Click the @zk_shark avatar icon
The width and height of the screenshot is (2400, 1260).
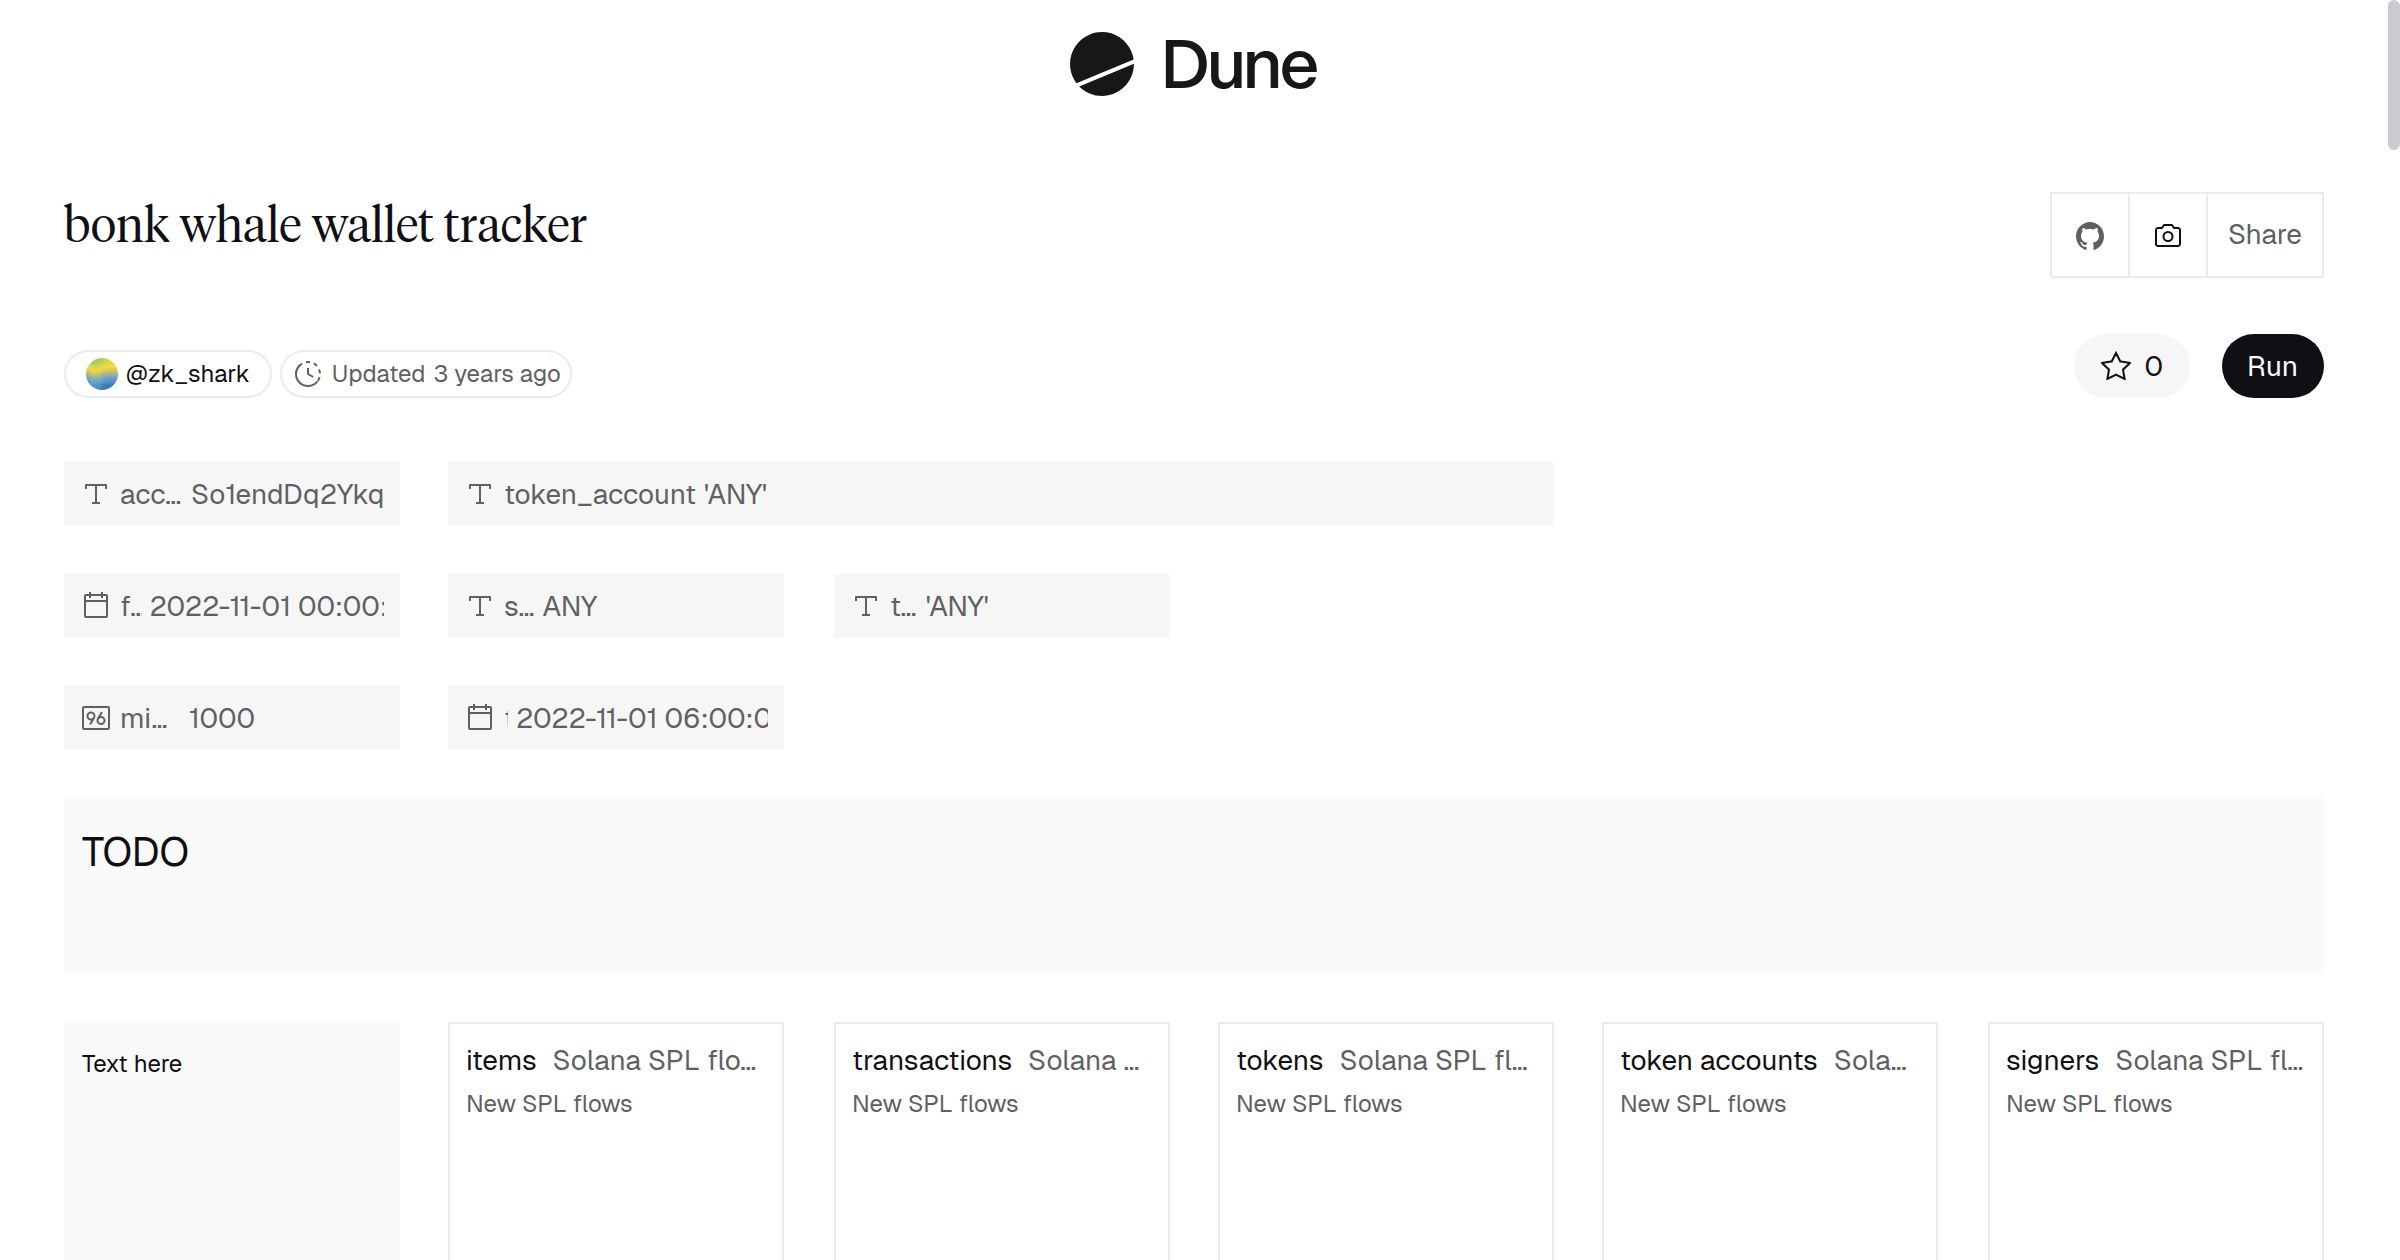[102, 374]
